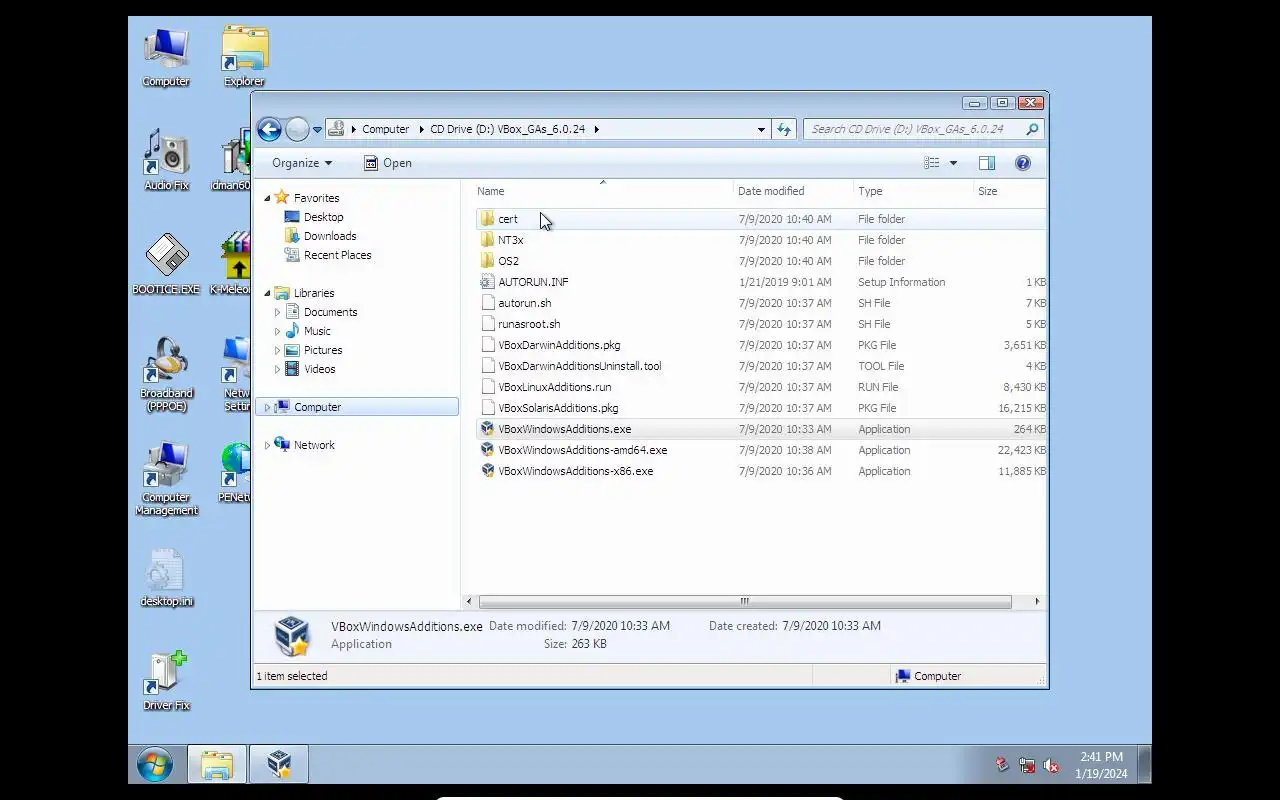Open File Explorer from the taskbar
Screen dimensions: 1280x800
[x=216, y=765]
